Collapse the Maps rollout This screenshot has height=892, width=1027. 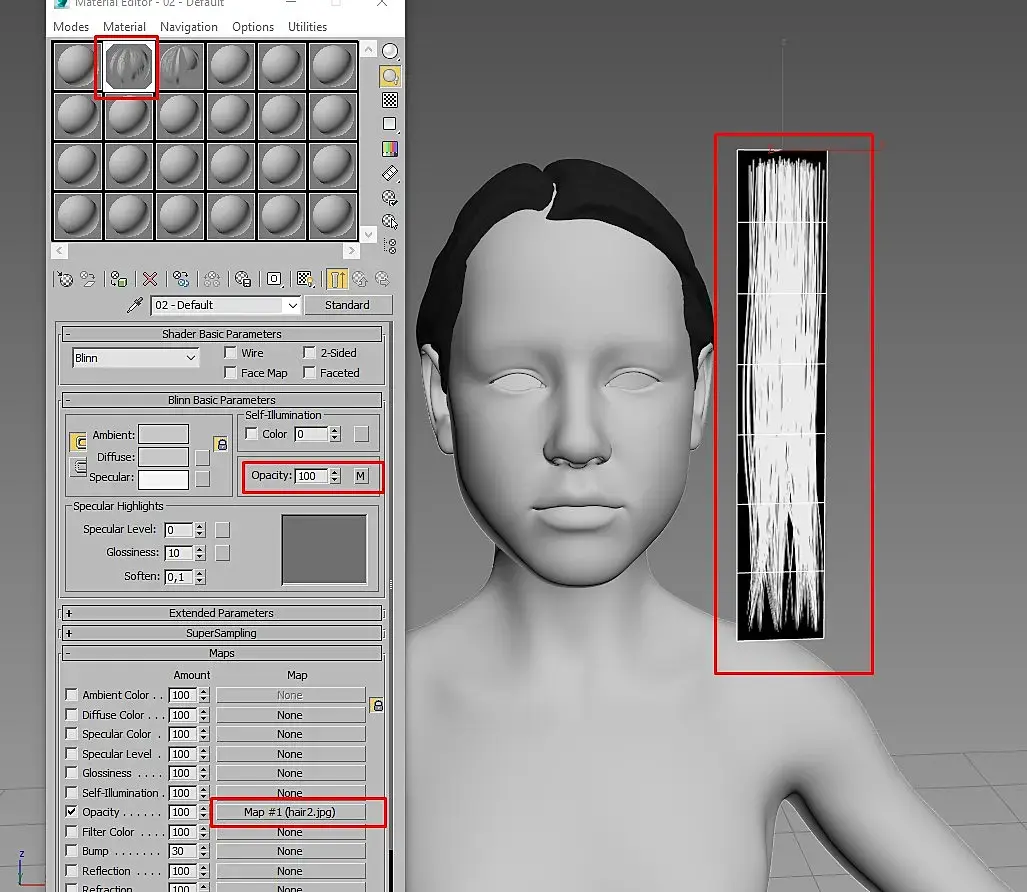(x=221, y=653)
